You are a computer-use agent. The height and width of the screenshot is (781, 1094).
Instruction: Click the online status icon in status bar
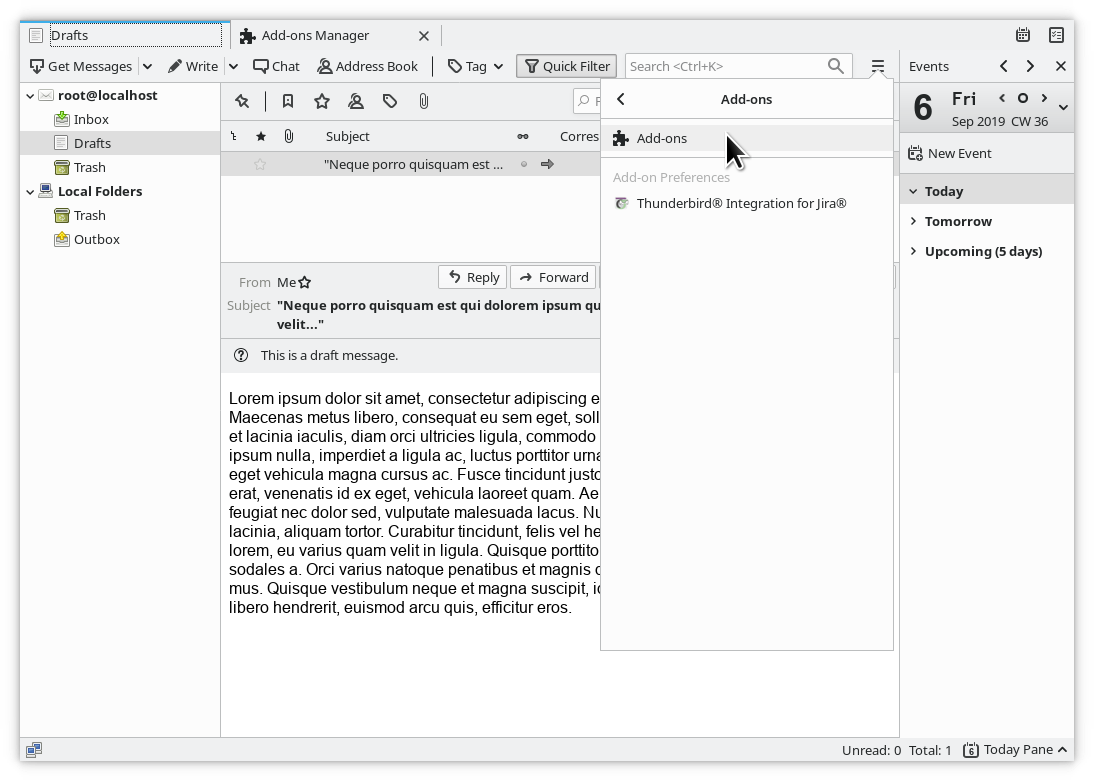[x=34, y=750]
